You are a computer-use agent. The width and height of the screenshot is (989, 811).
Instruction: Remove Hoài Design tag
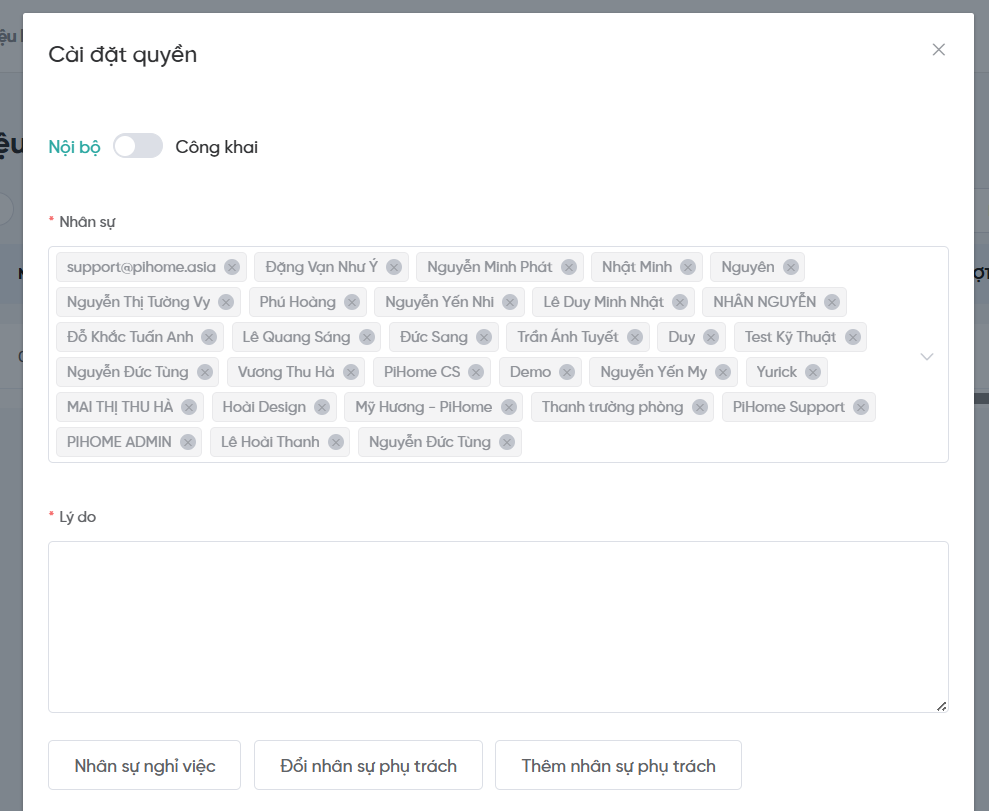click(322, 407)
